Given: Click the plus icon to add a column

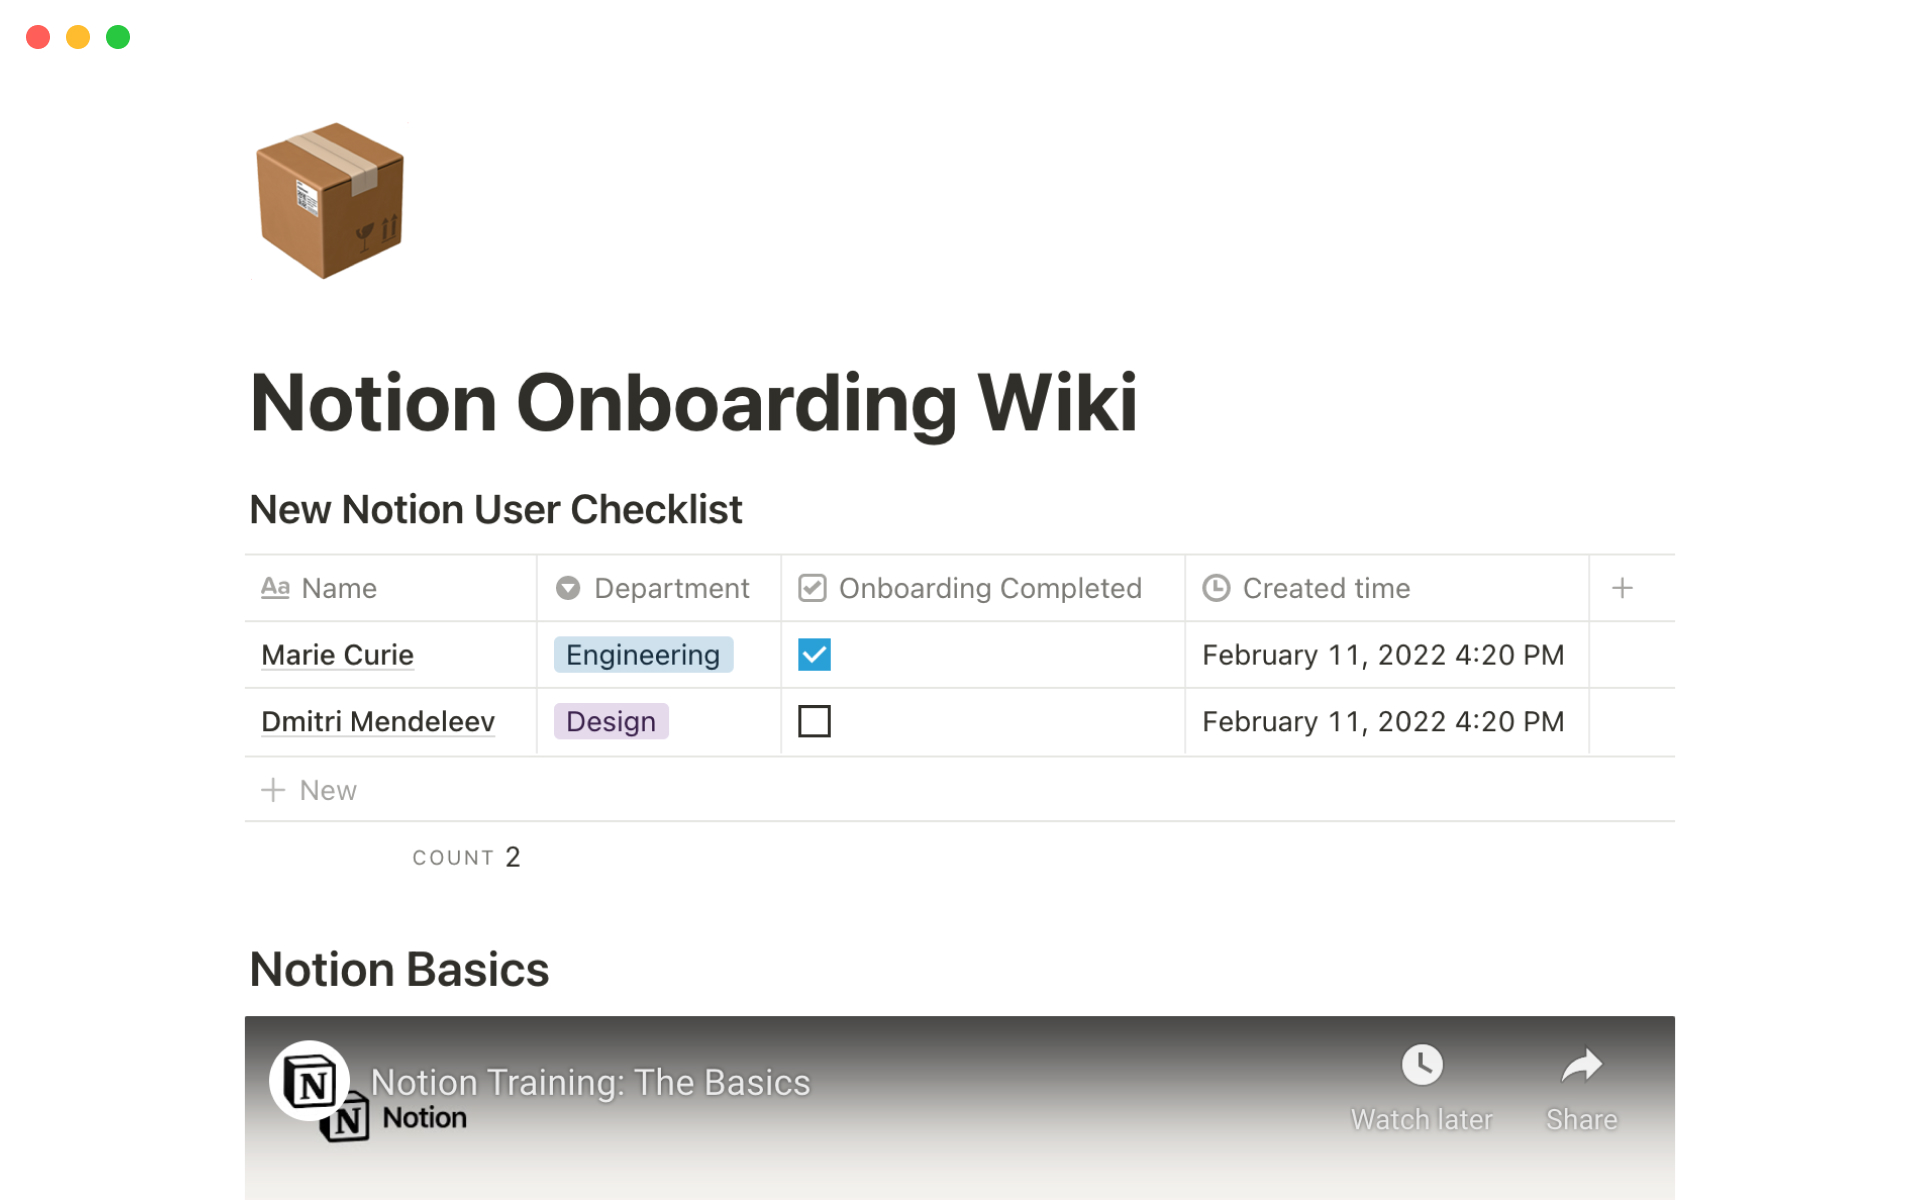Looking at the screenshot, I should point(1622,588).
